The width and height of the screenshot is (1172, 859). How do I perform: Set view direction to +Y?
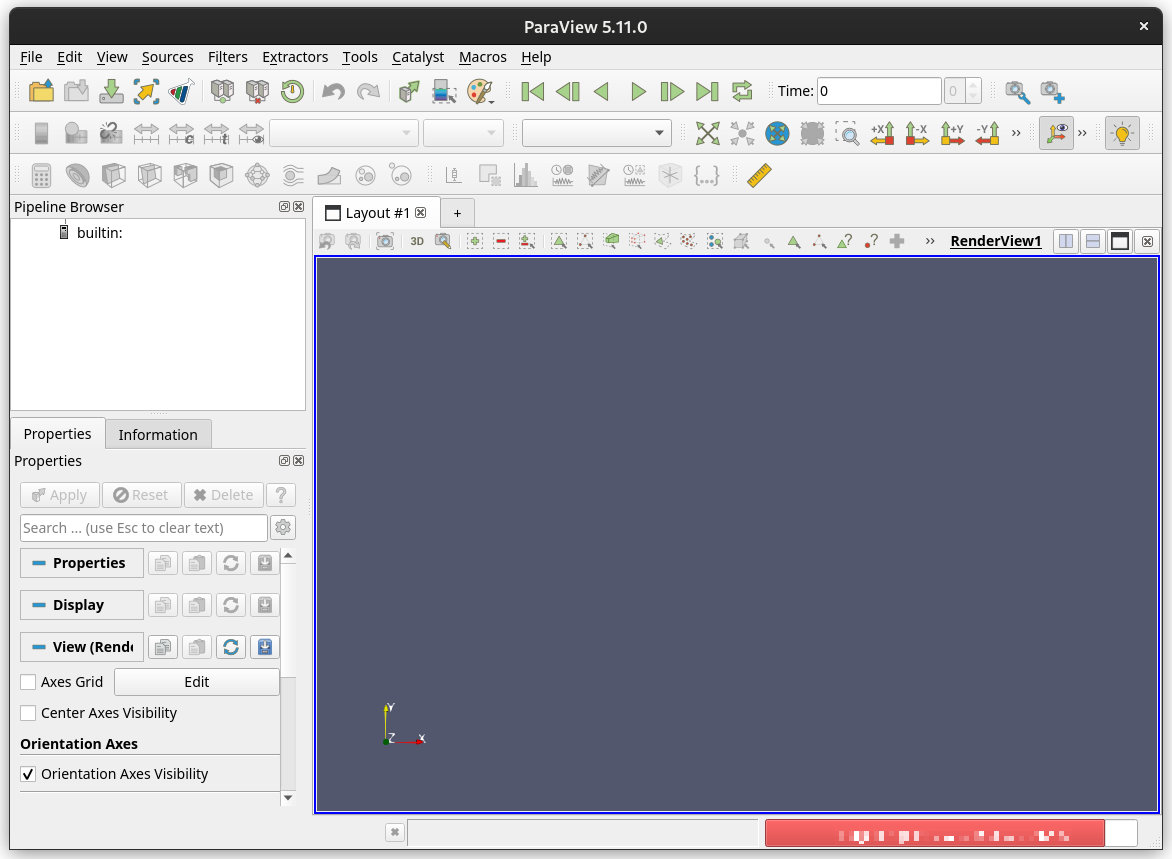tap(952, 133)
